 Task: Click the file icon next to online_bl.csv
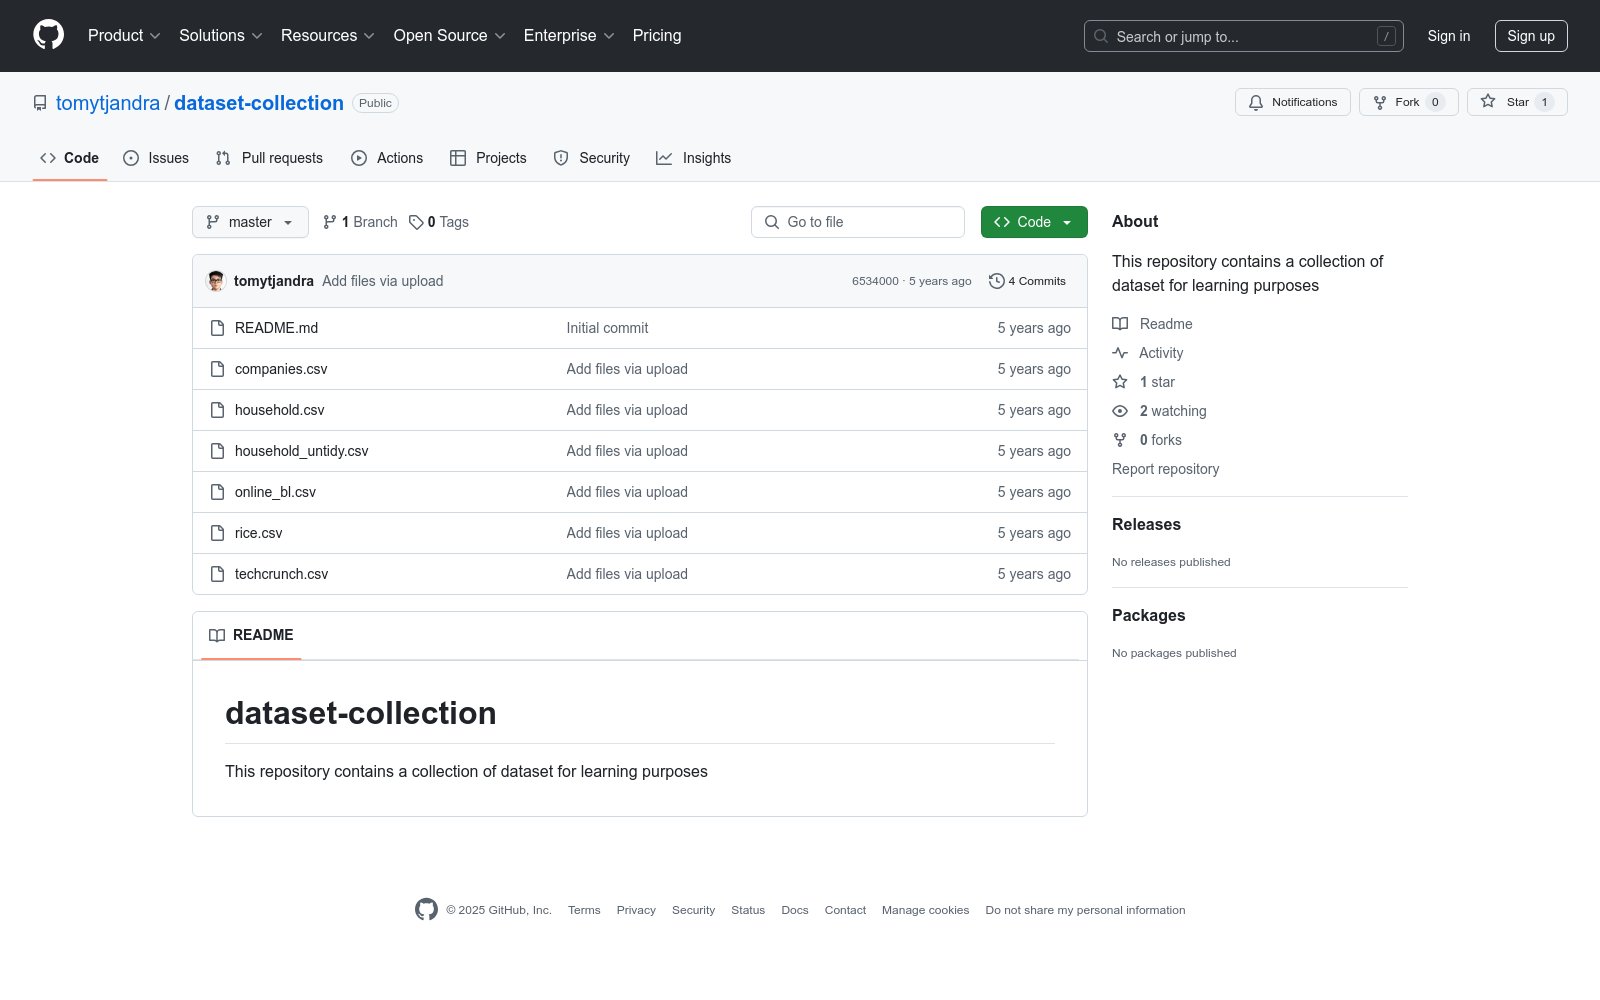click(x=217, y=492)
